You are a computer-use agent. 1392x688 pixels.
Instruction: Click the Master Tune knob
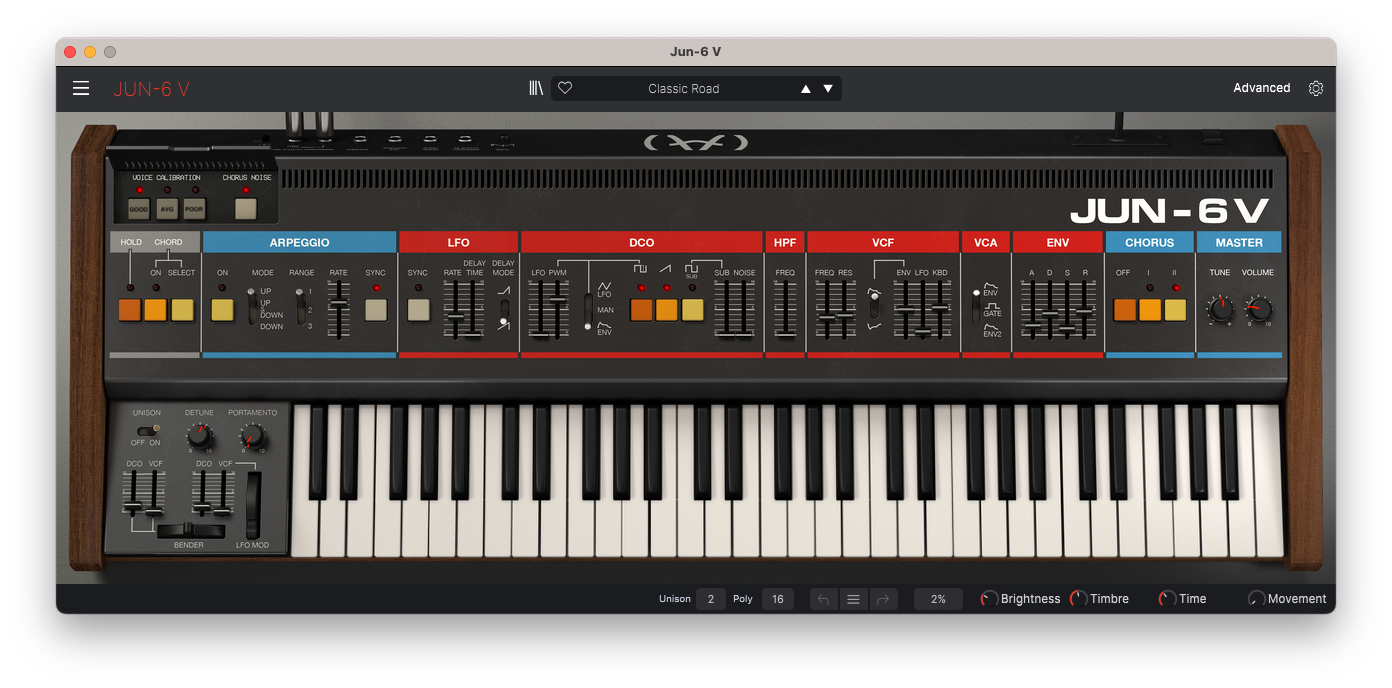coord(1220,308)
